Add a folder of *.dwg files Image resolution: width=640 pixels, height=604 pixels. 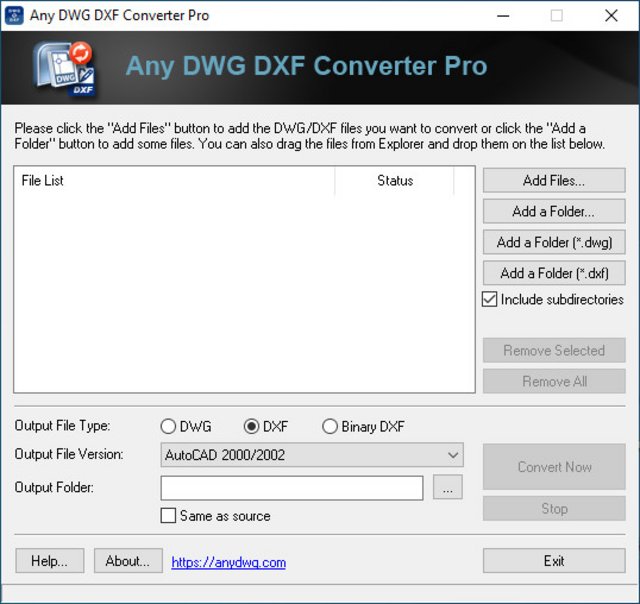click(x=554, y=242)
